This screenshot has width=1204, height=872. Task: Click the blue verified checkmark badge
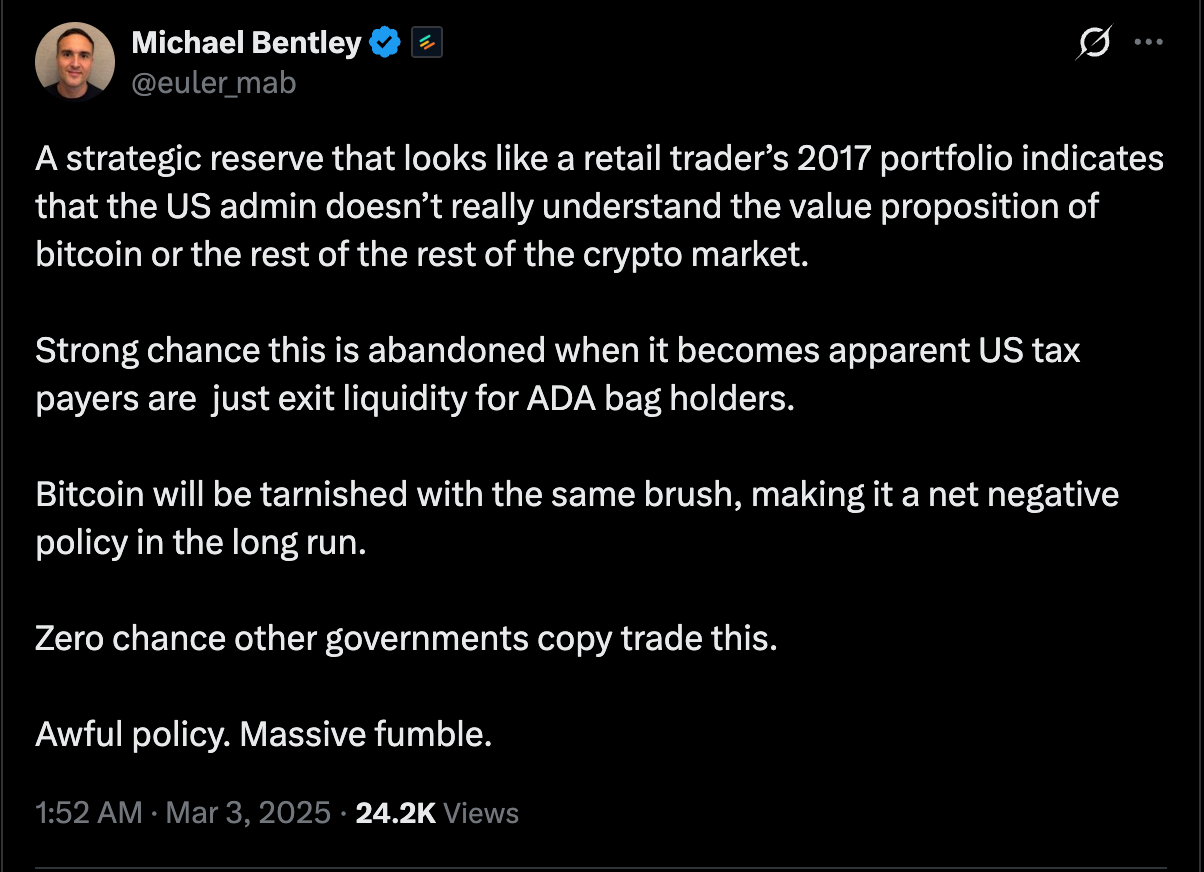(384, 42)
